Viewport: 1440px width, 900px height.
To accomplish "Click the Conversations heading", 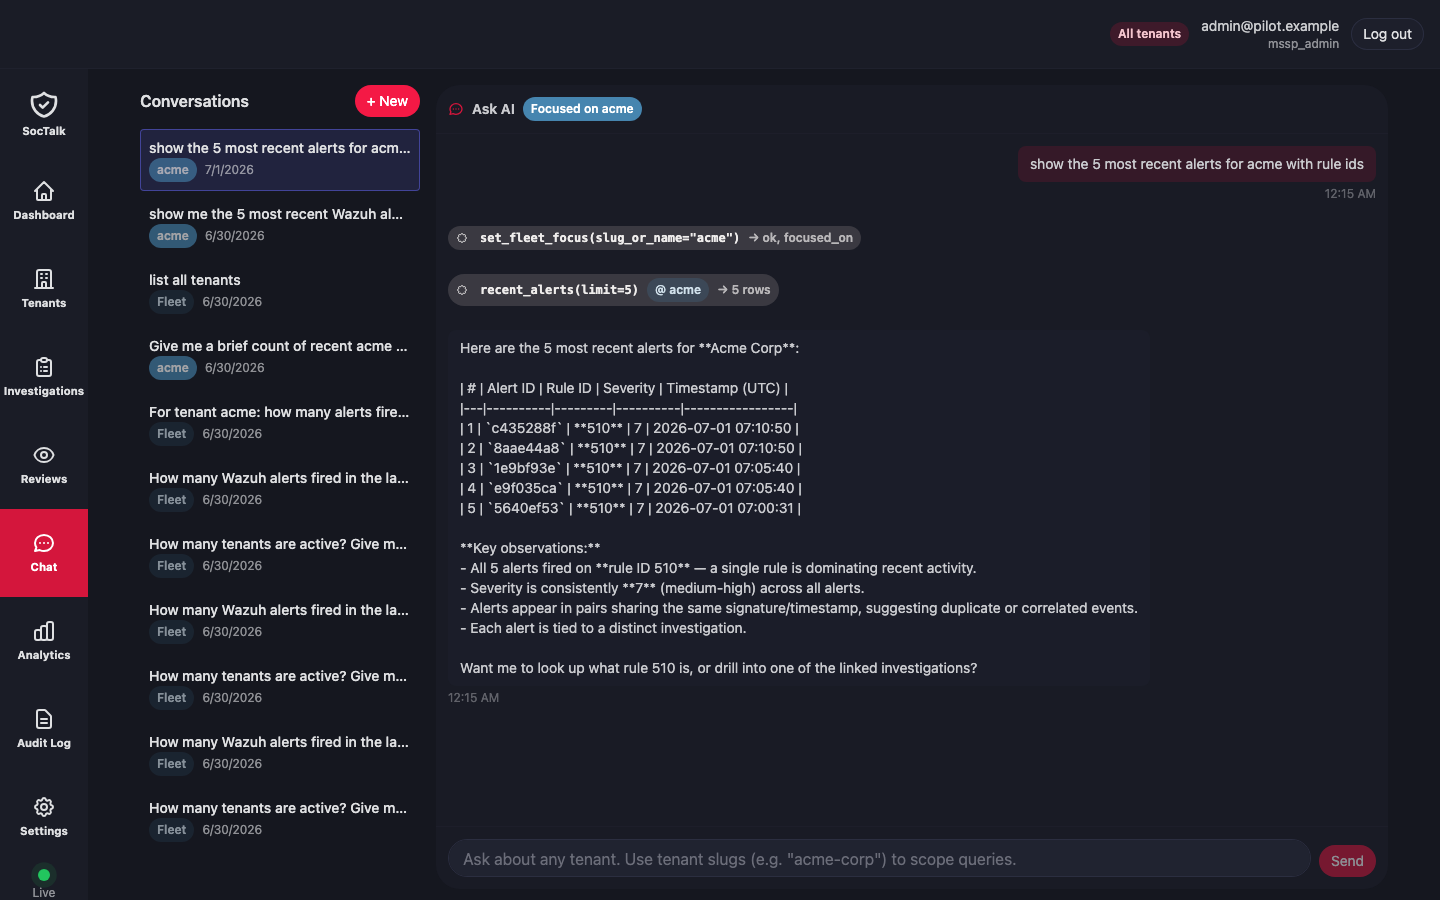I will click(194, 101).
